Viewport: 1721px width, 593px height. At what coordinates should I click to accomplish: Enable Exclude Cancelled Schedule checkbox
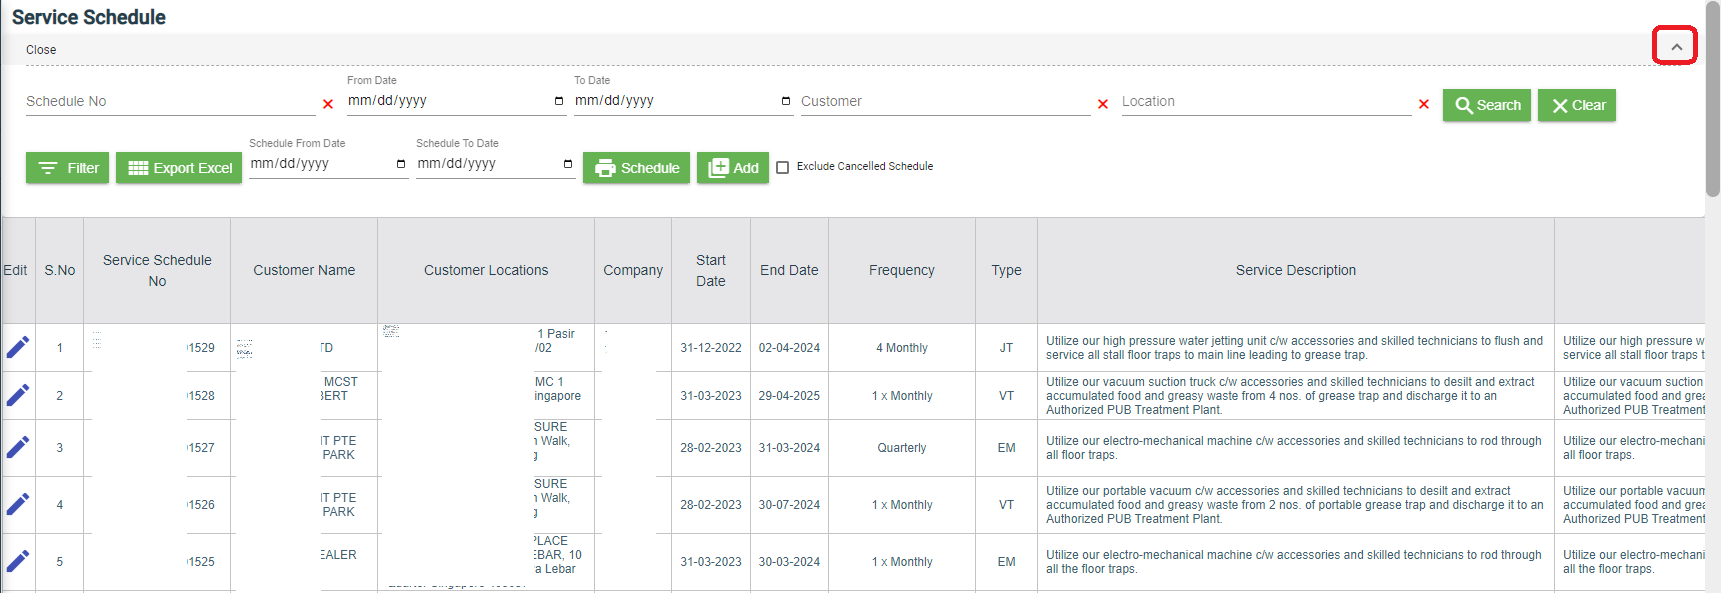point(783,167)
